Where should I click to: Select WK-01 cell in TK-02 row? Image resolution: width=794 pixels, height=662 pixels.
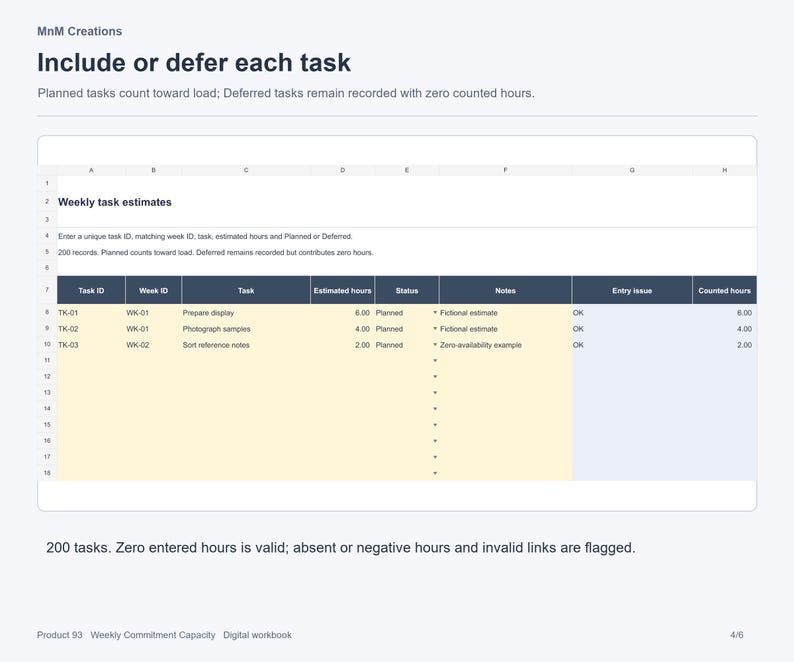(x=153, y=329)
